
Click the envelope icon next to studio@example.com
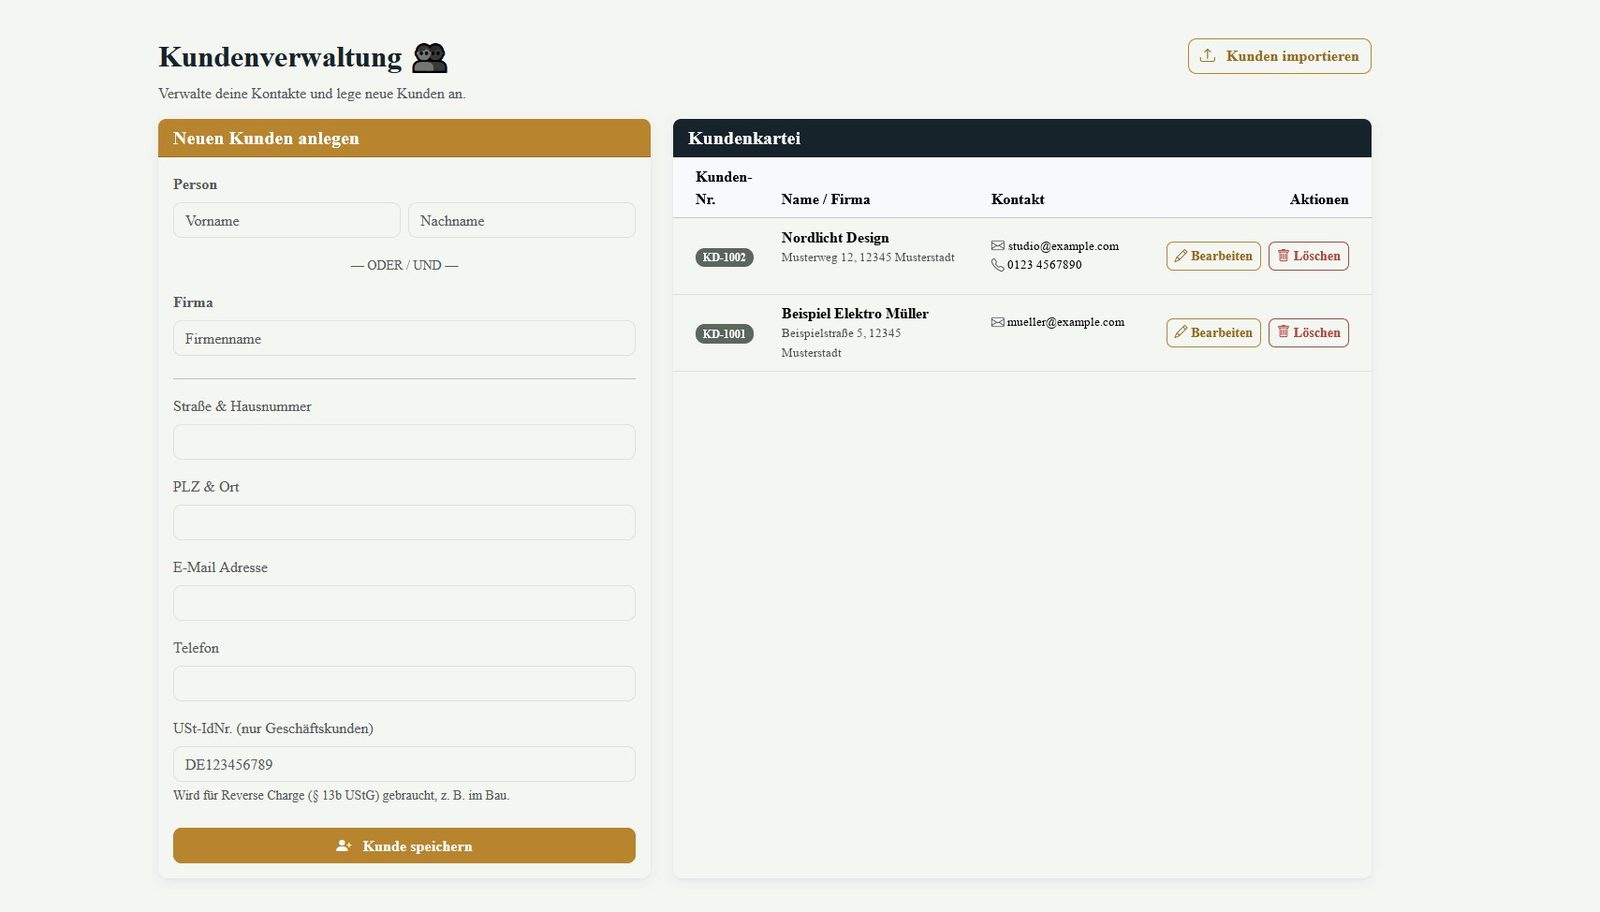point(998,246)
